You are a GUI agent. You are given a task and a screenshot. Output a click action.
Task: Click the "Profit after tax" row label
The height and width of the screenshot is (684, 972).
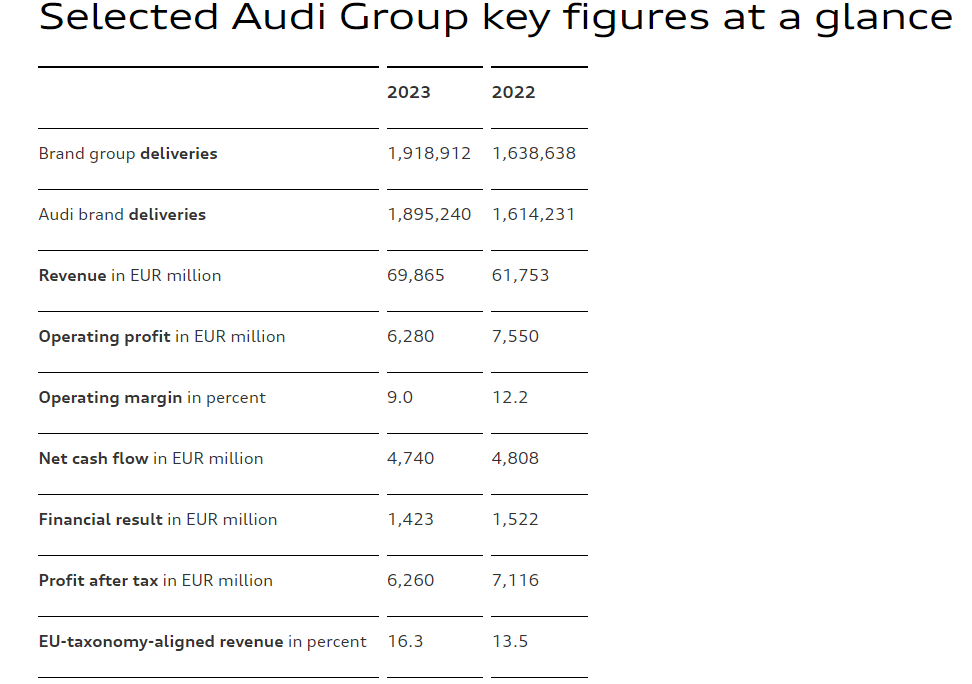pyautogui.click(x=156, y=580)
